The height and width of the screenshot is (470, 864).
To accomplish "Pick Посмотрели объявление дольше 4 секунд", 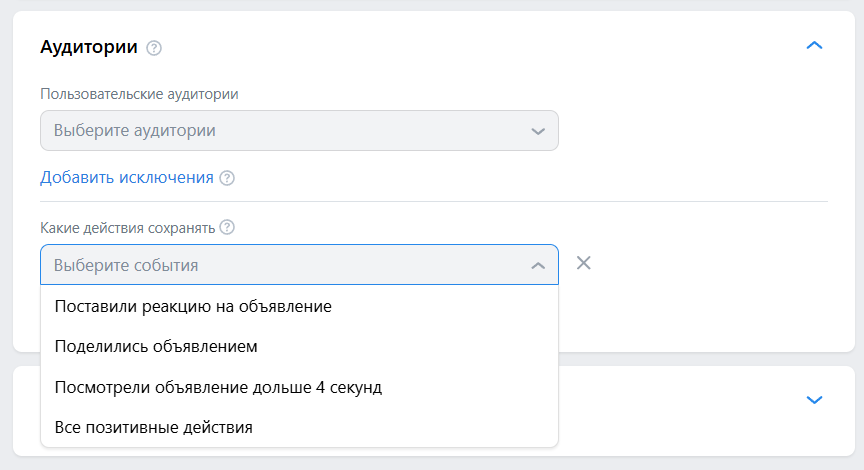I will 218,387.
